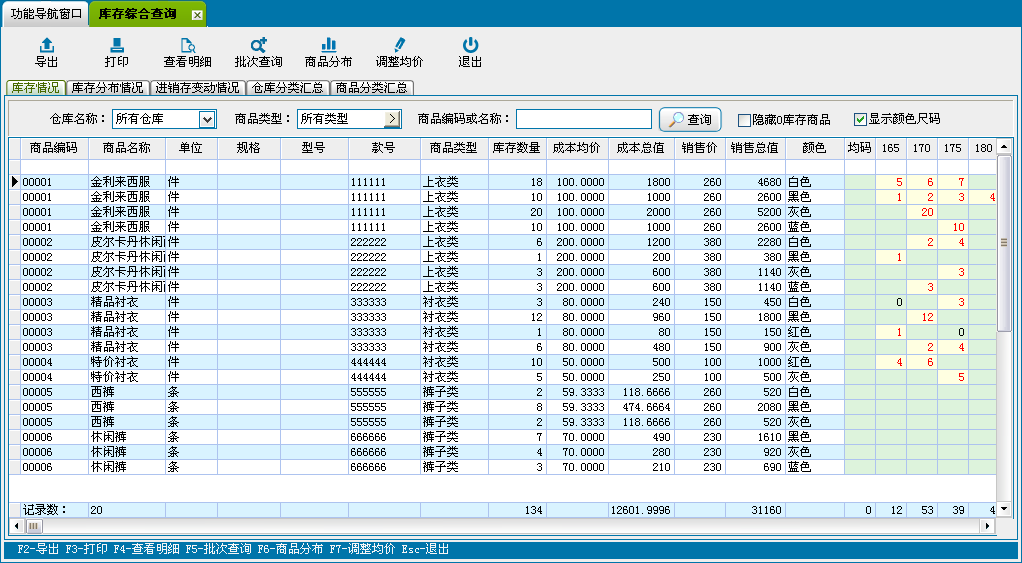Switch to 功能导航窗口 tab

click(44, 14)
